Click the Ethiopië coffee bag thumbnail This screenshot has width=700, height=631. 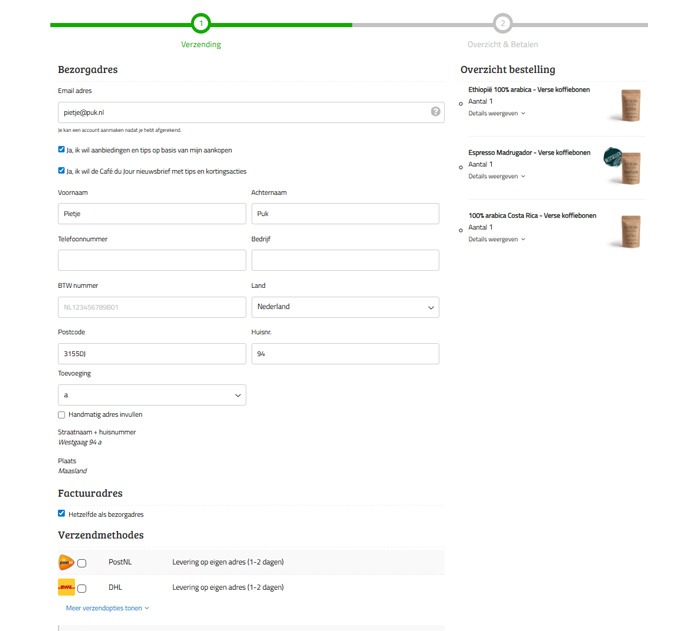[x=630, y=104]
